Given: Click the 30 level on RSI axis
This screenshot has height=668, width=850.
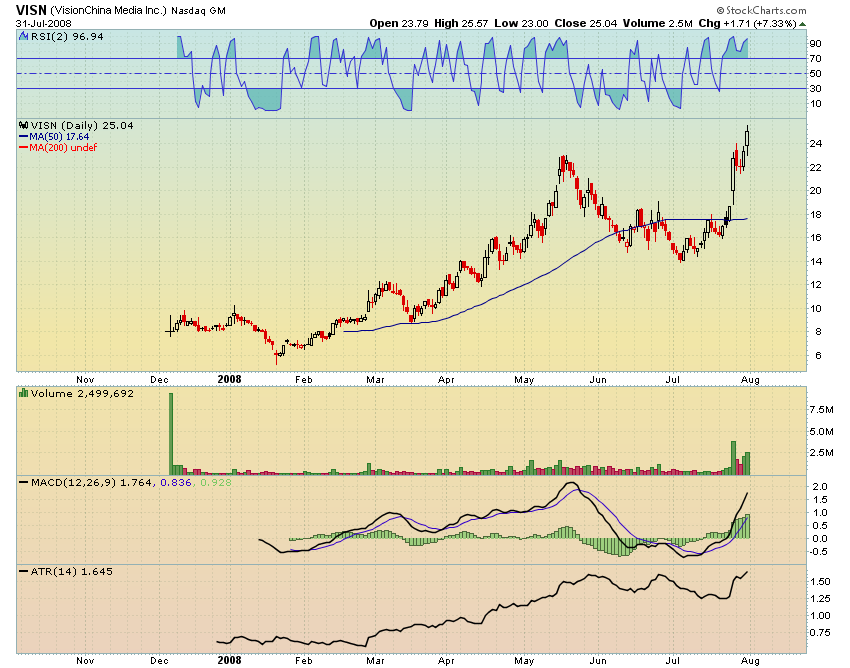Looking at the screenshot, I should pos(815,88).
